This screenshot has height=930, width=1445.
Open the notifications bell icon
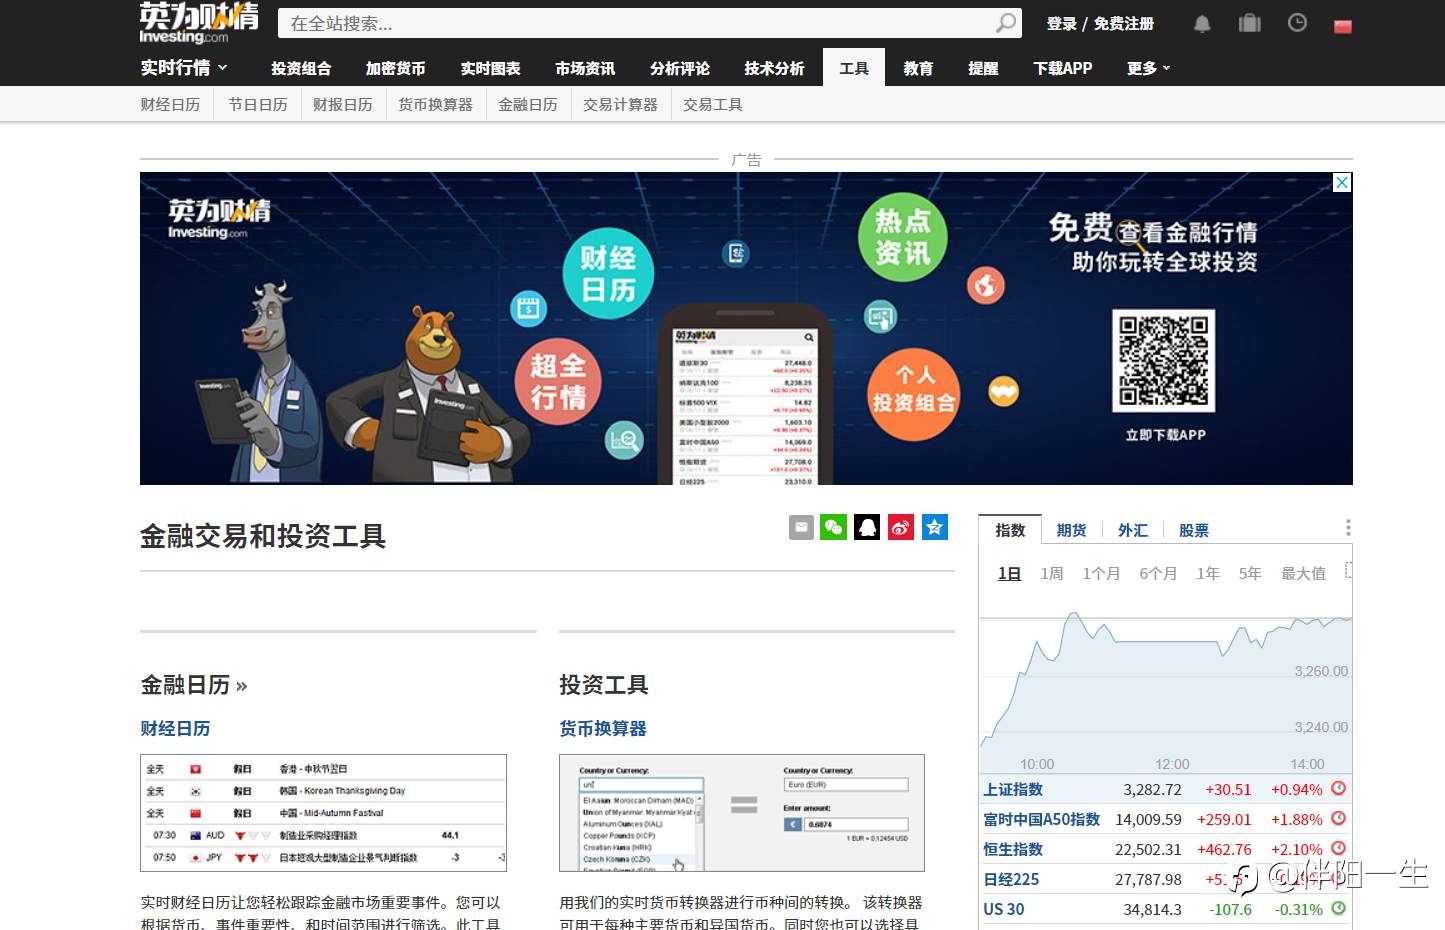point(1202,23)
